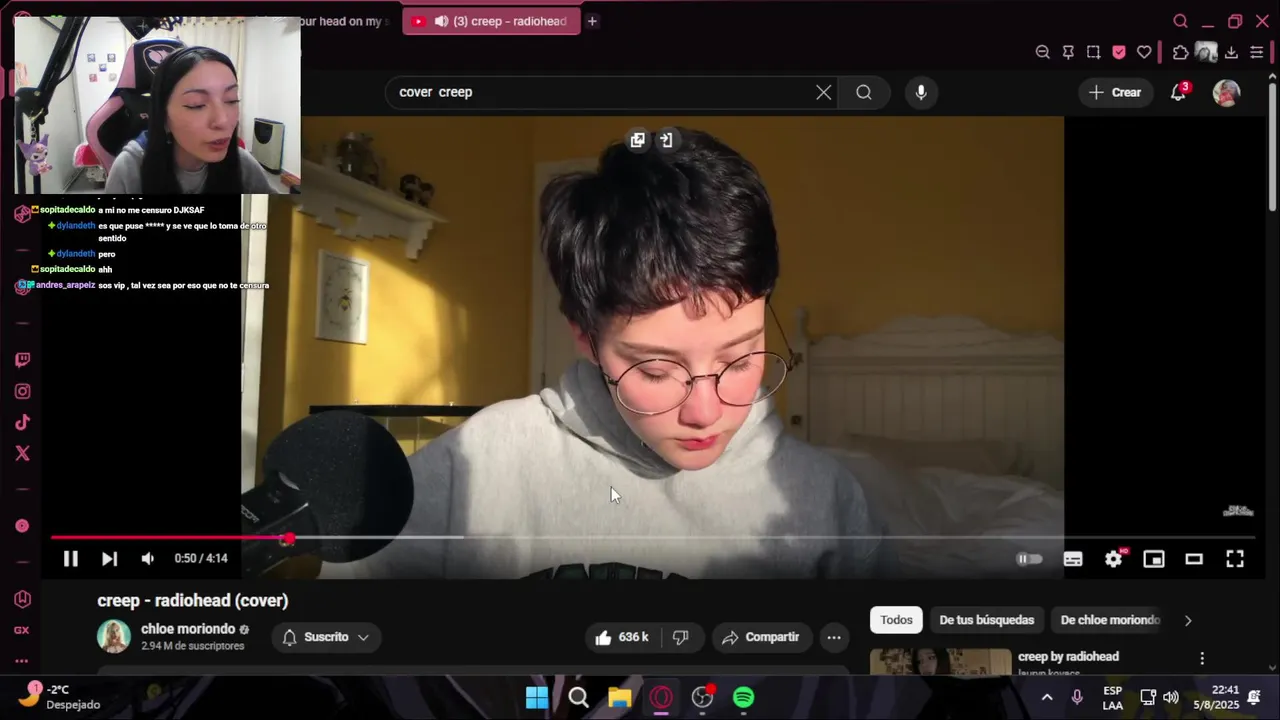Click the 'creep by radiohead' thumbnail
The width and height of the screenshot is (1280, 720).
[941, 662]
